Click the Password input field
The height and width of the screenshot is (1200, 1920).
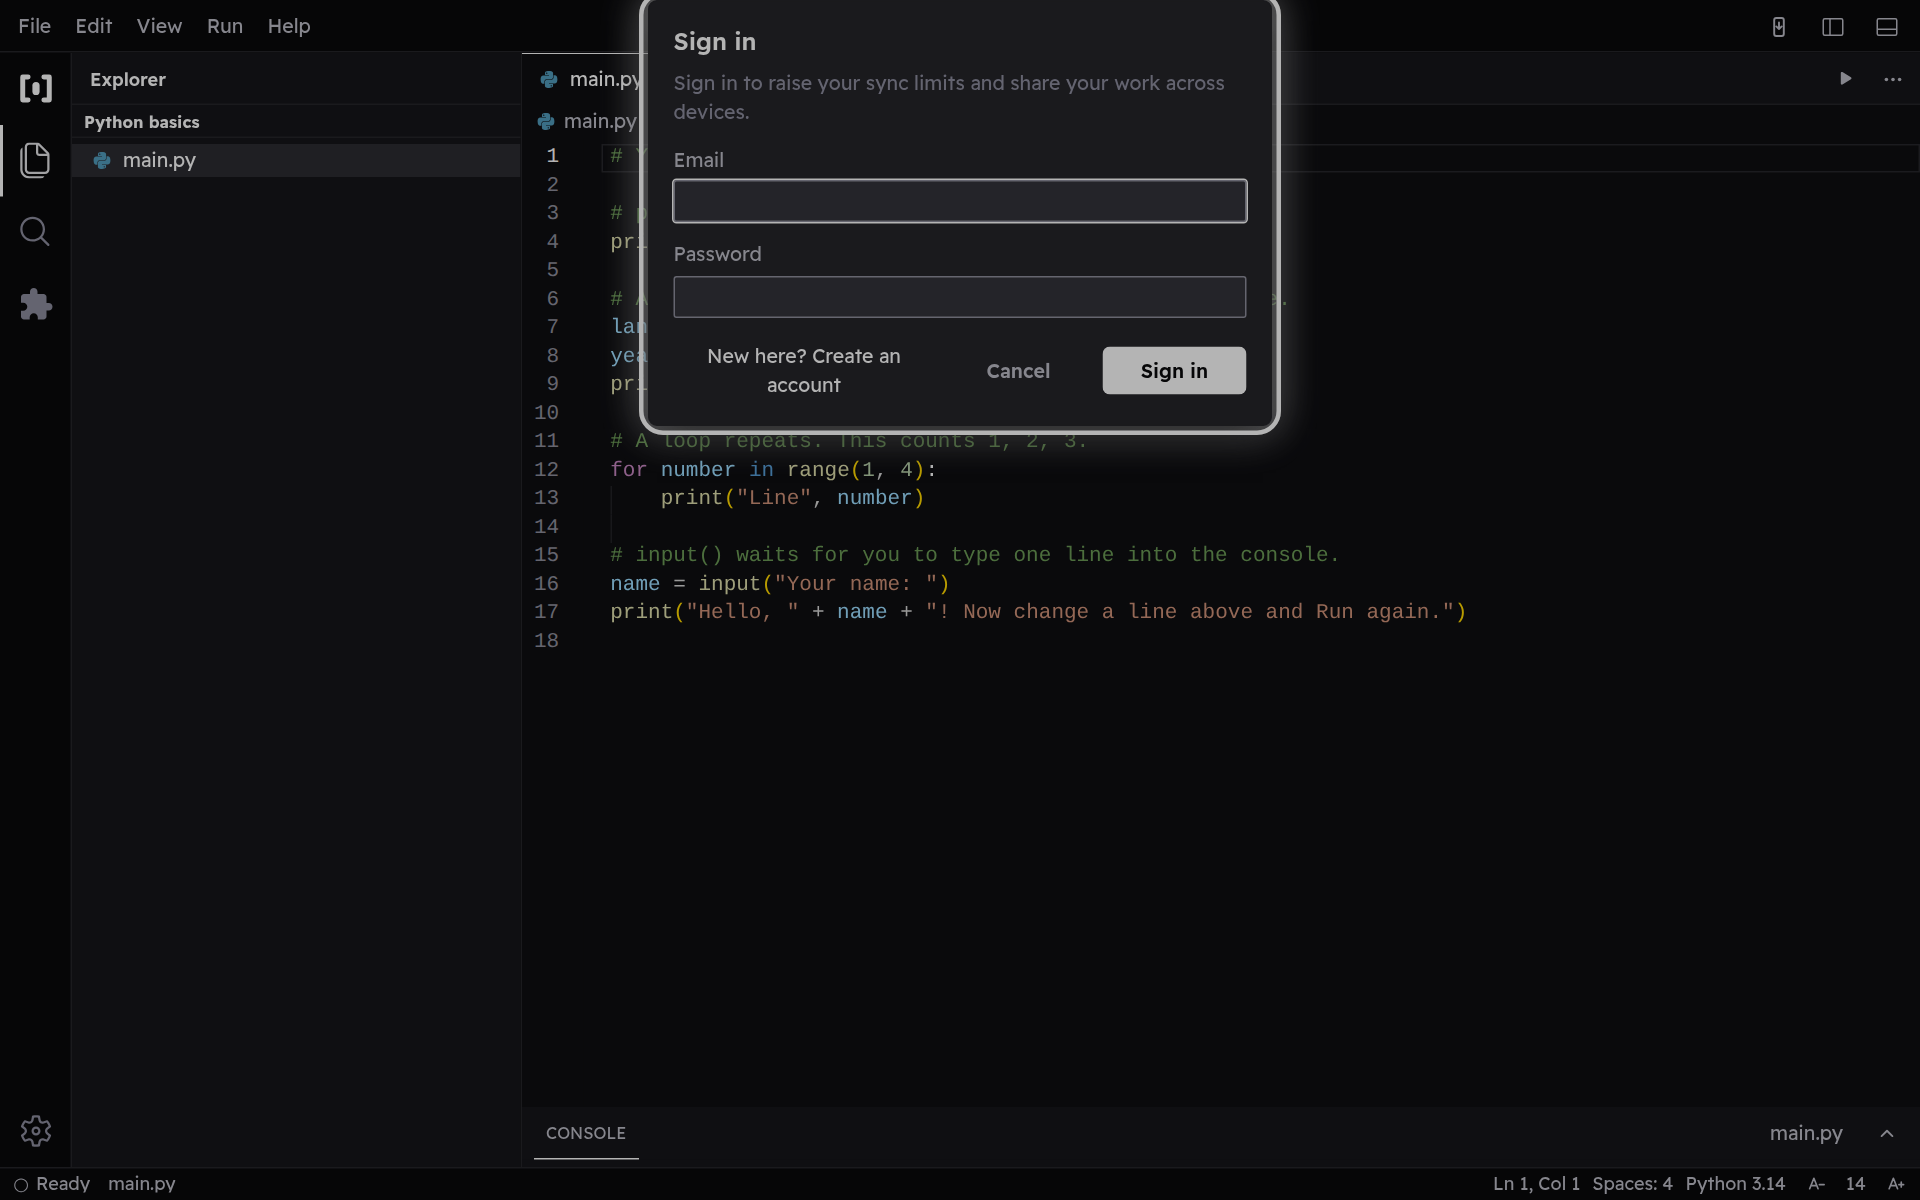point(960,297)
